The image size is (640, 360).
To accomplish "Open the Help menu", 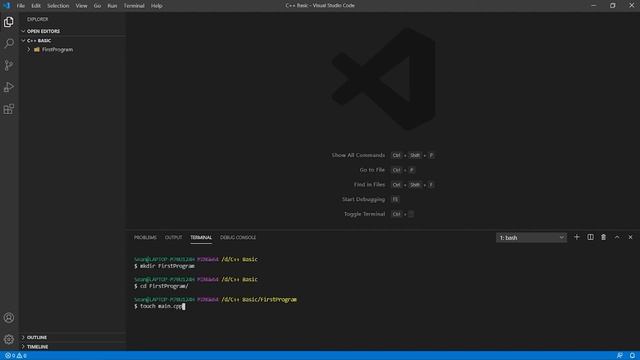I will click(x=157, y=6).
